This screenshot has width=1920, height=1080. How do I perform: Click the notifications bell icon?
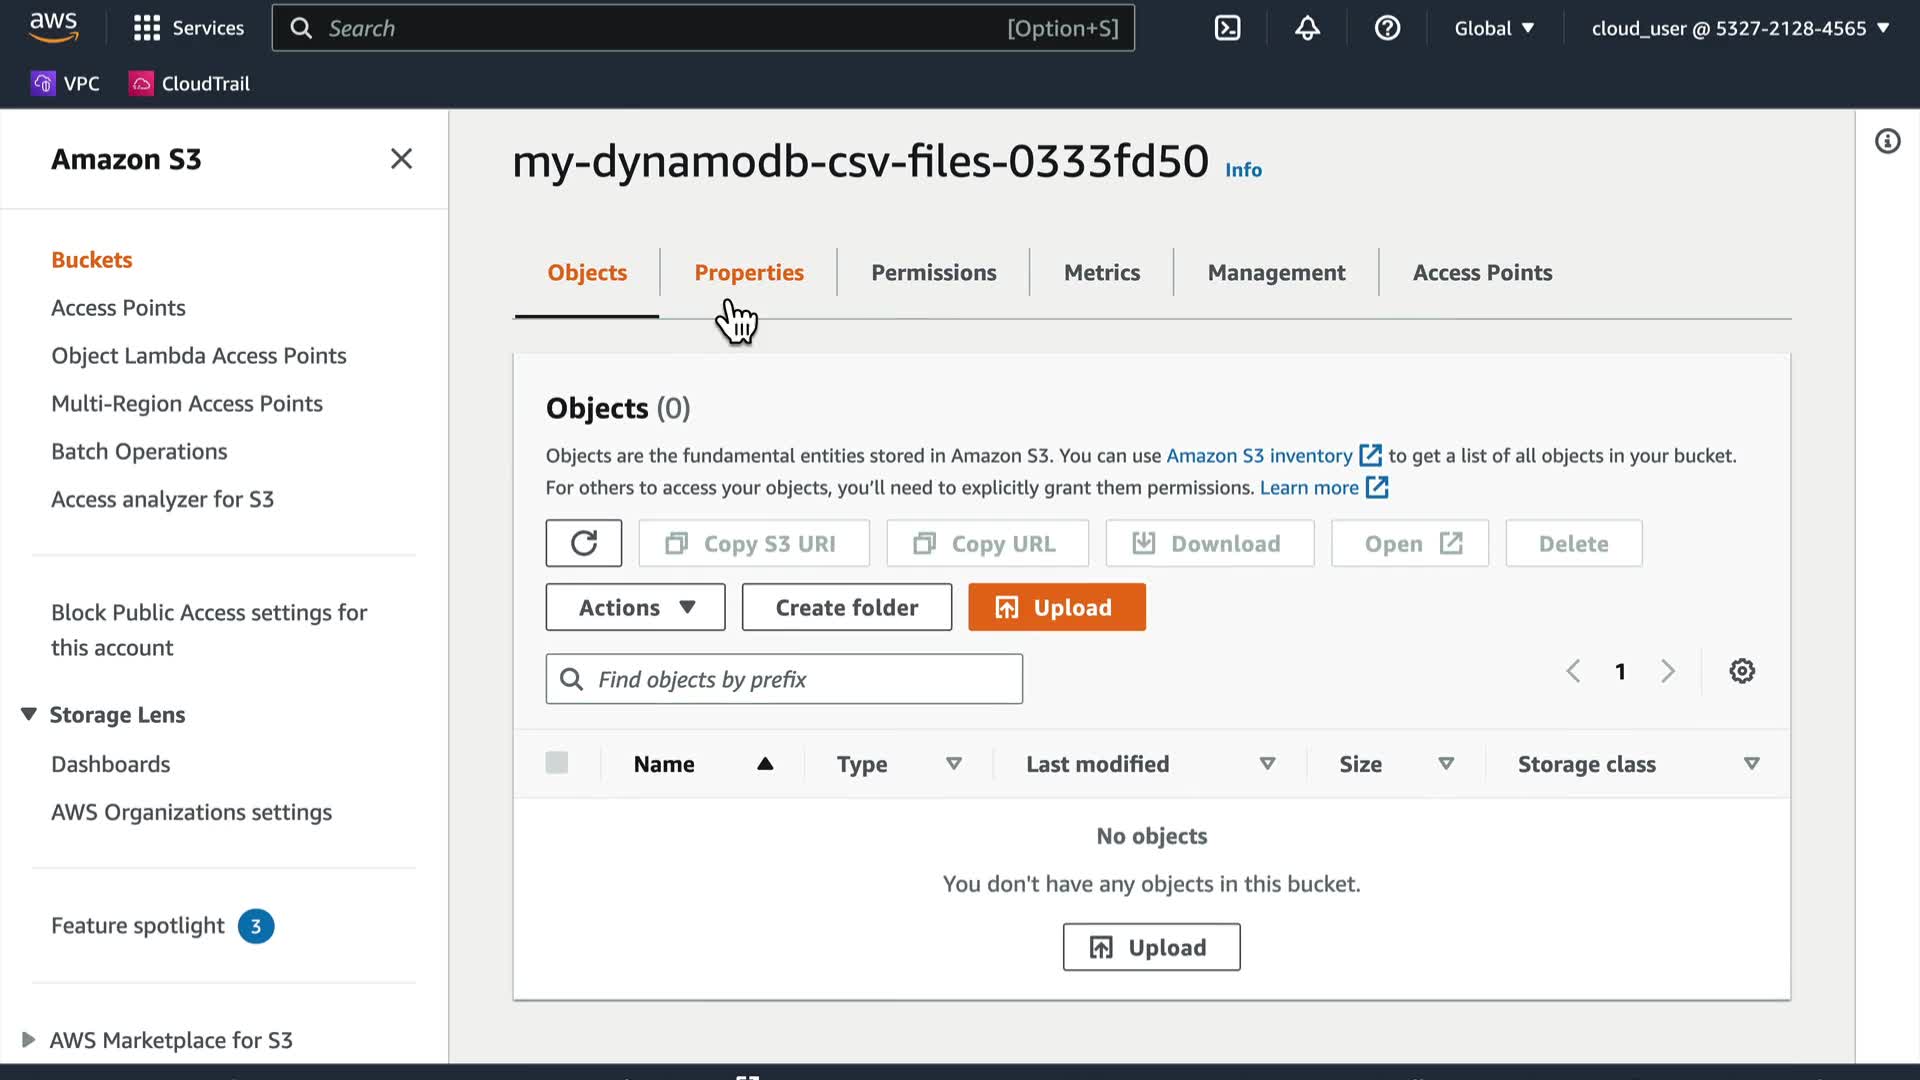click(1307, 28)
